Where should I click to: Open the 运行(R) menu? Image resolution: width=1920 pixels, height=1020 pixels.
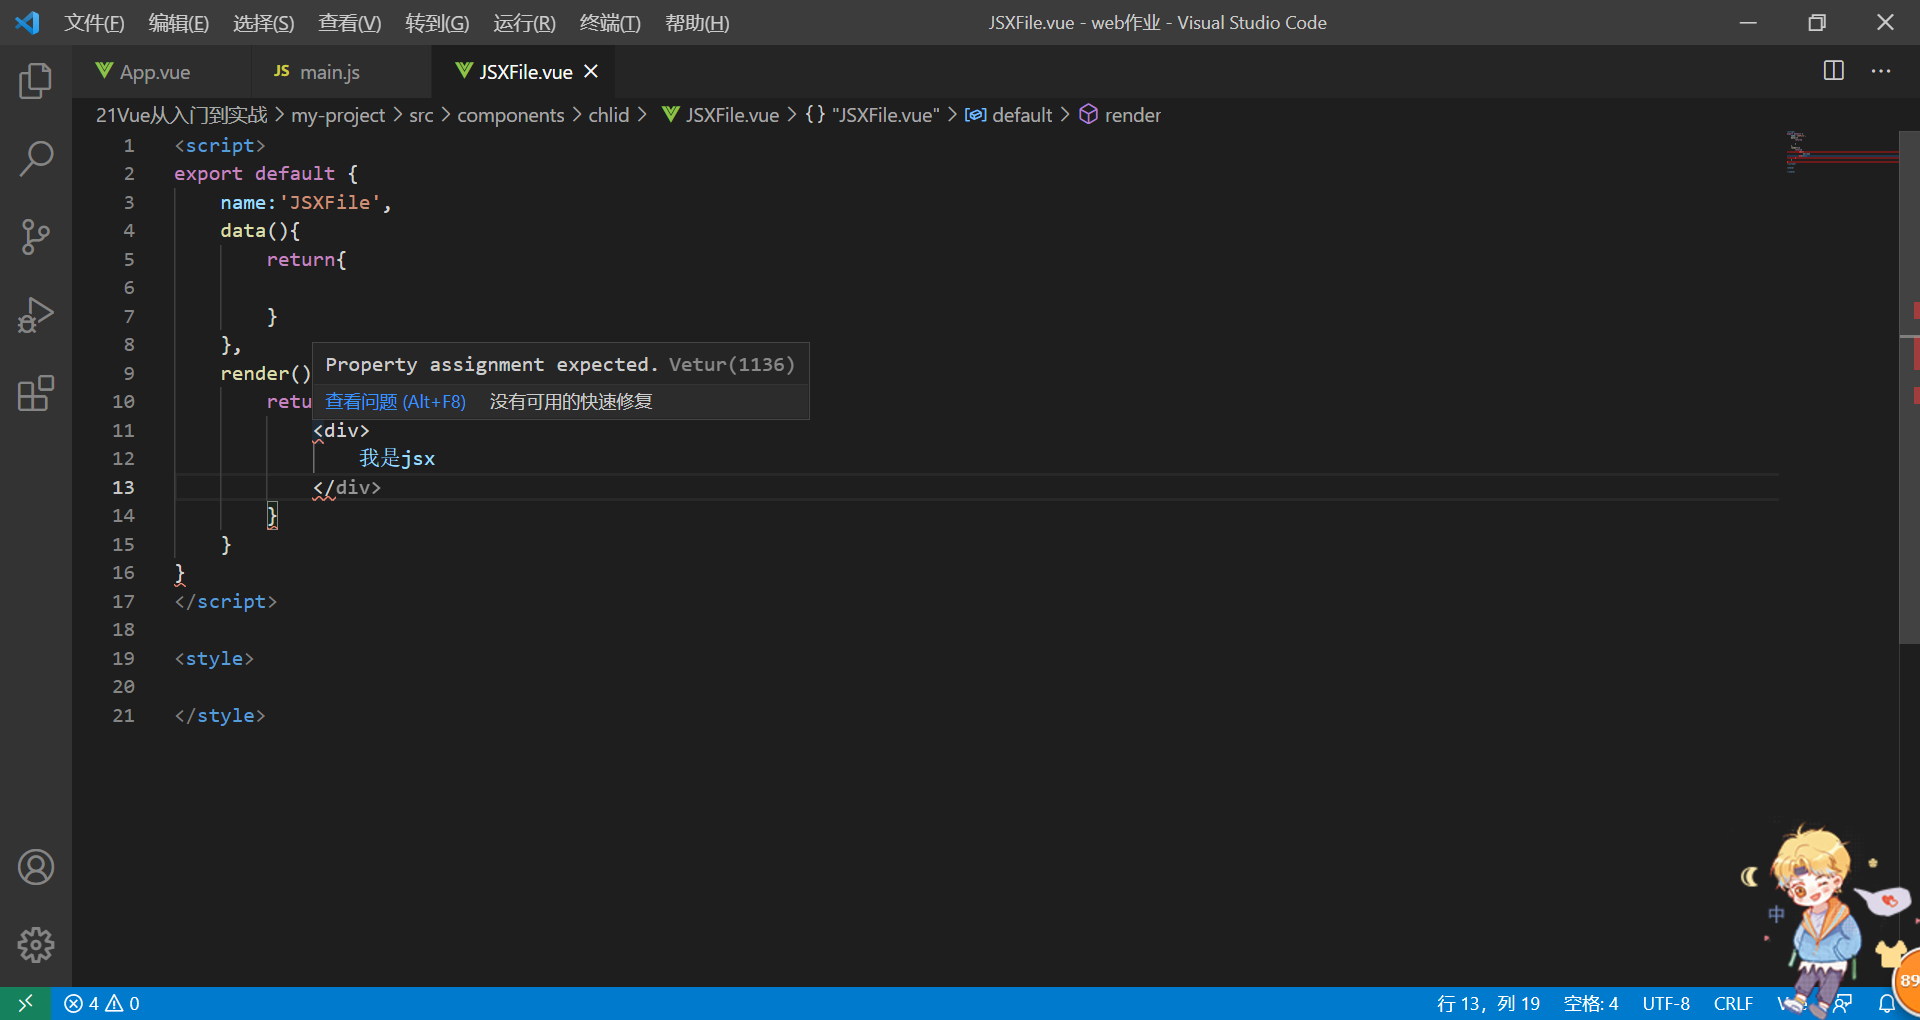(524, 23)
